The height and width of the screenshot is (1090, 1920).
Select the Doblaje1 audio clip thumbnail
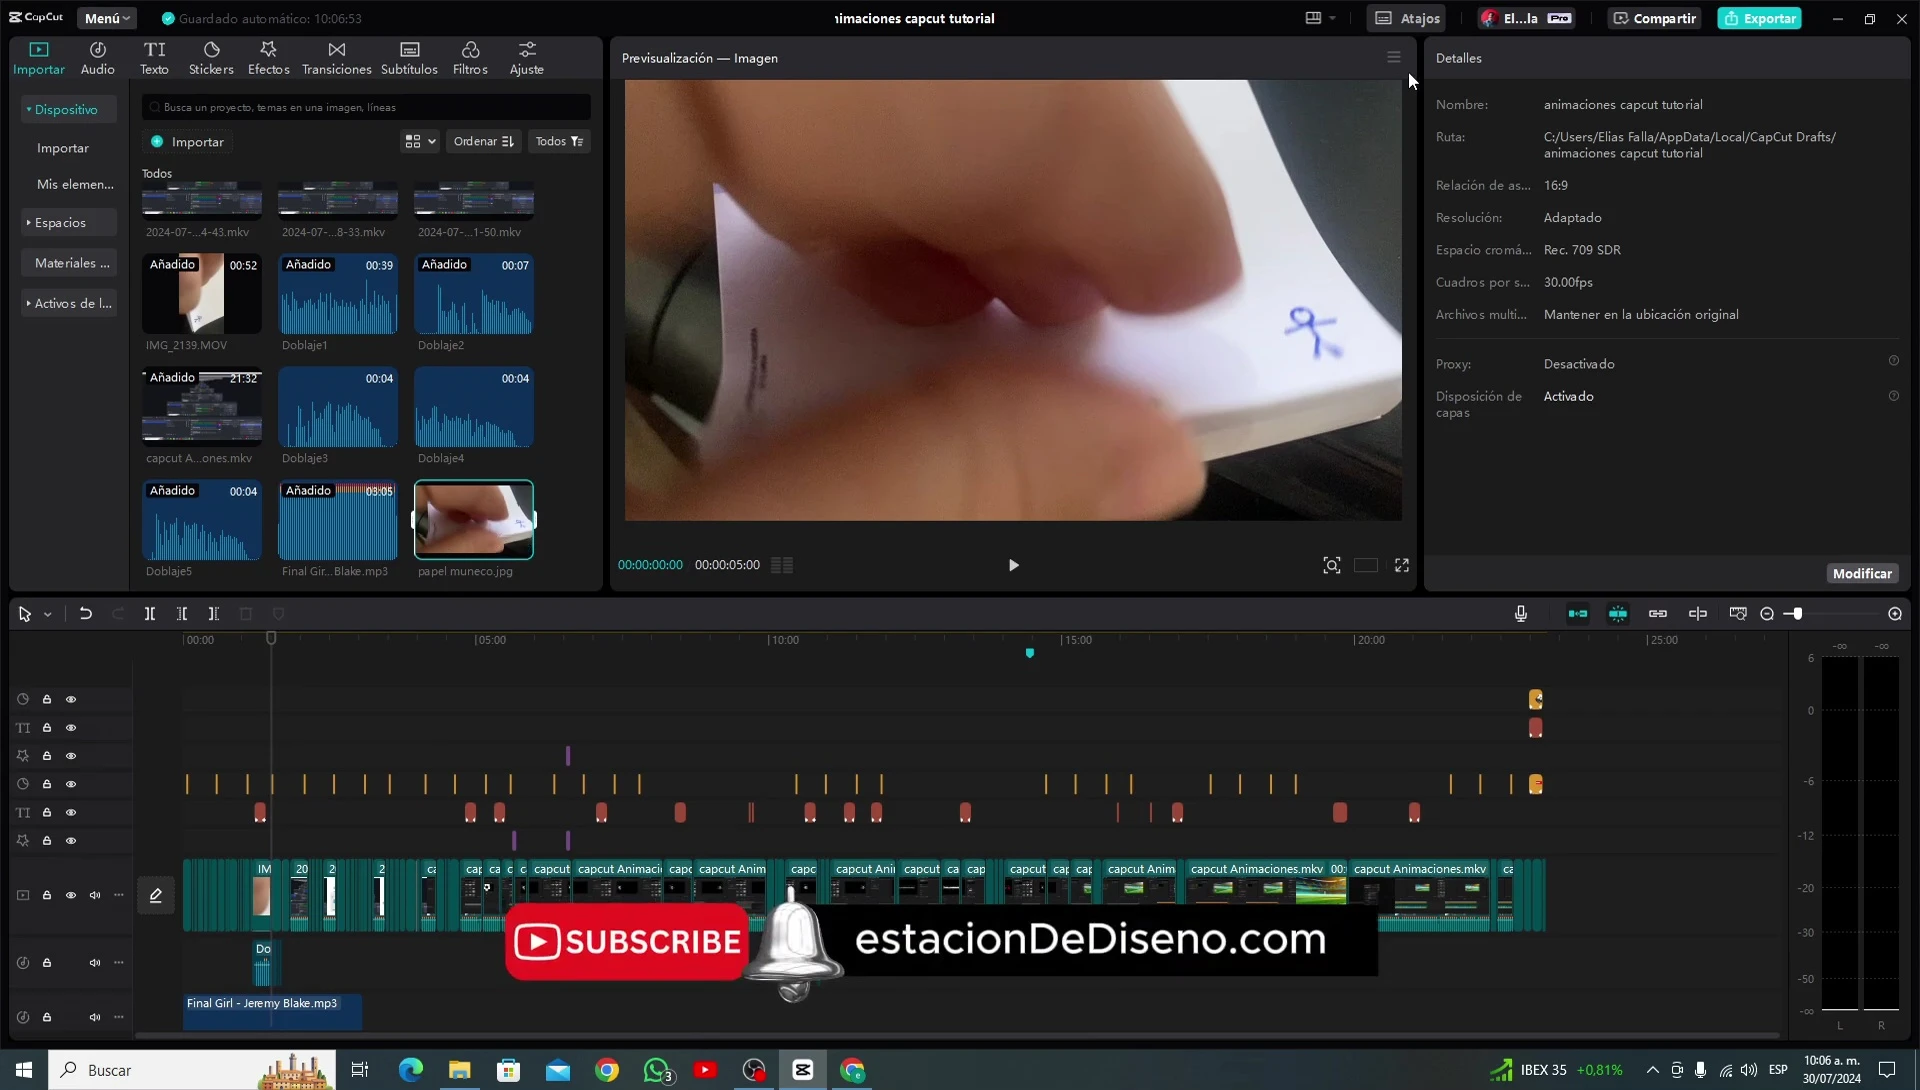pyautogui.click(x=338, y=294)
